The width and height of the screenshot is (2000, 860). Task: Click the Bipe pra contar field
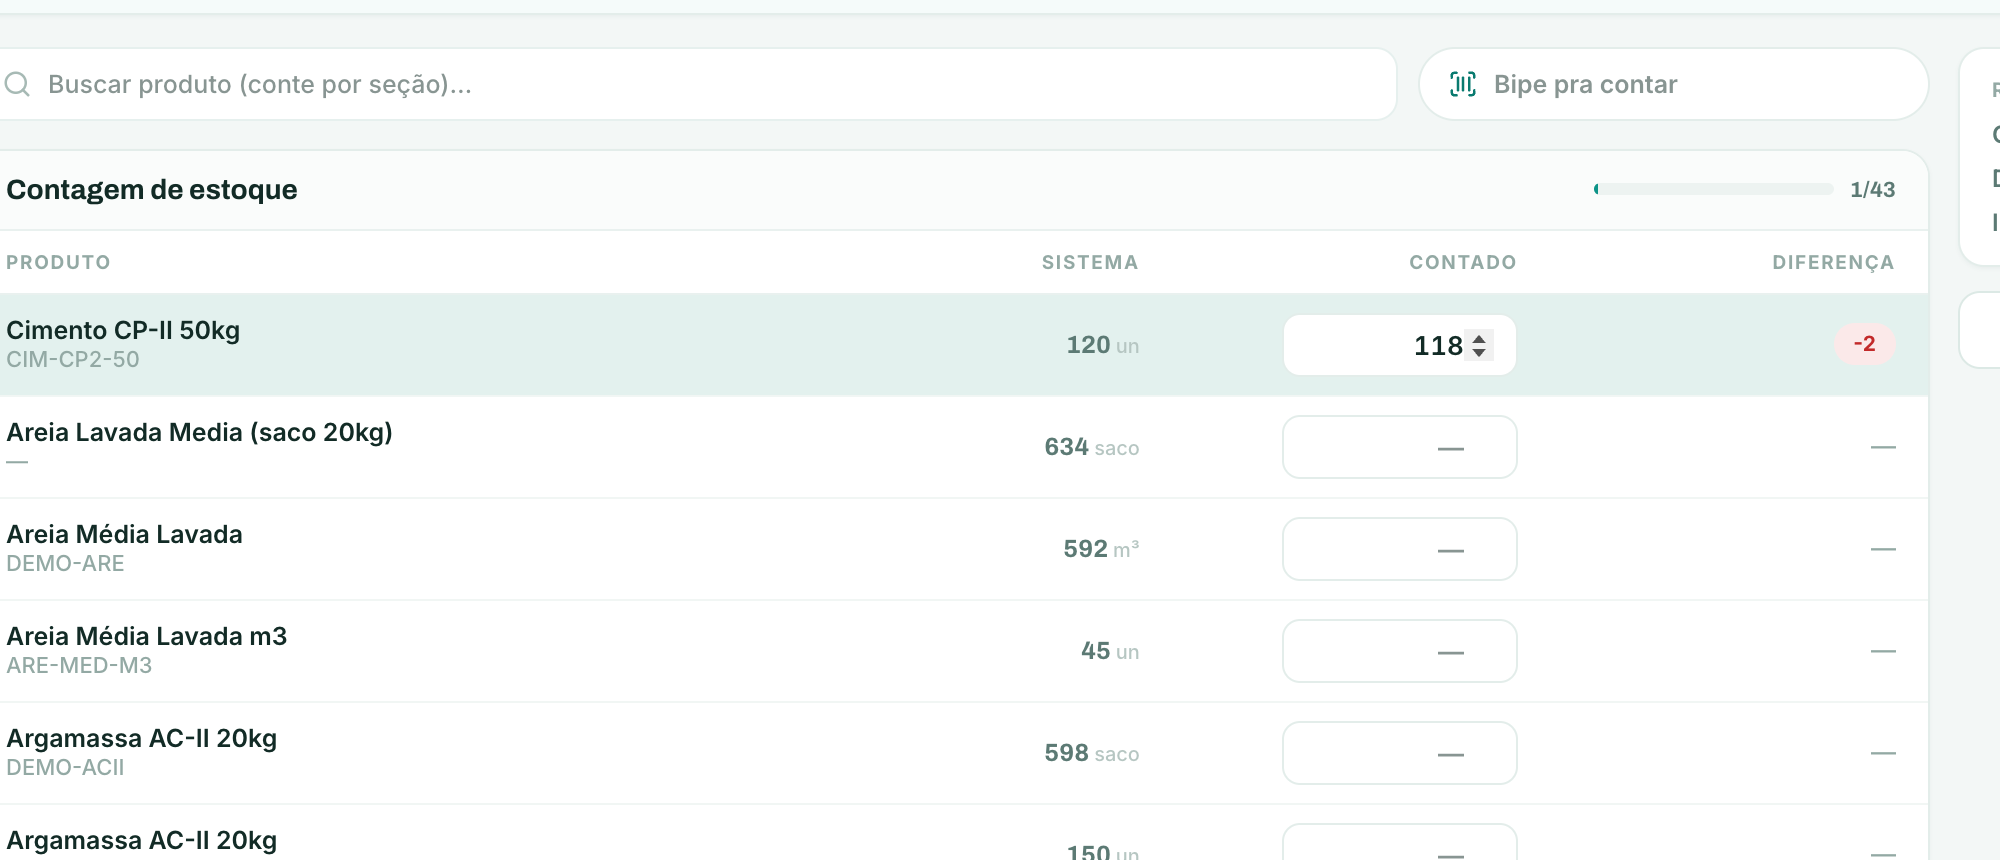pyautogui.click(x=1673, y=84)
